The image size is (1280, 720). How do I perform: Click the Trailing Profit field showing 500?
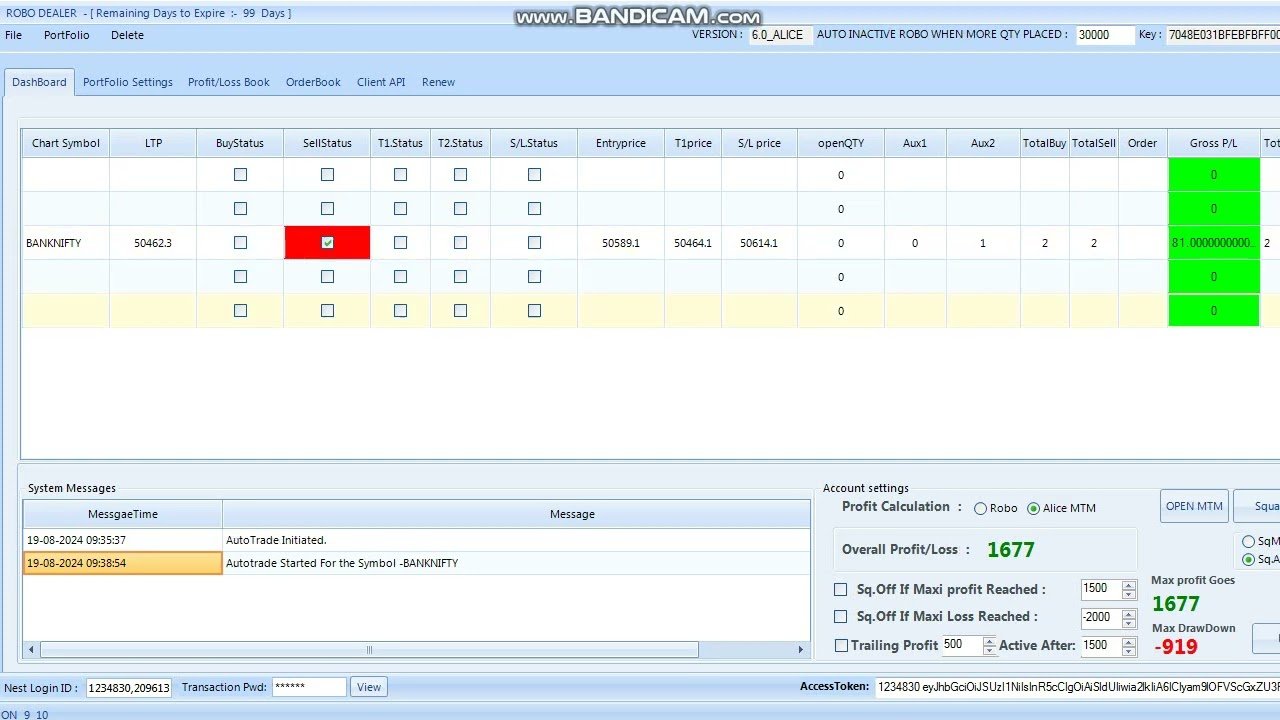coord(961,645)
